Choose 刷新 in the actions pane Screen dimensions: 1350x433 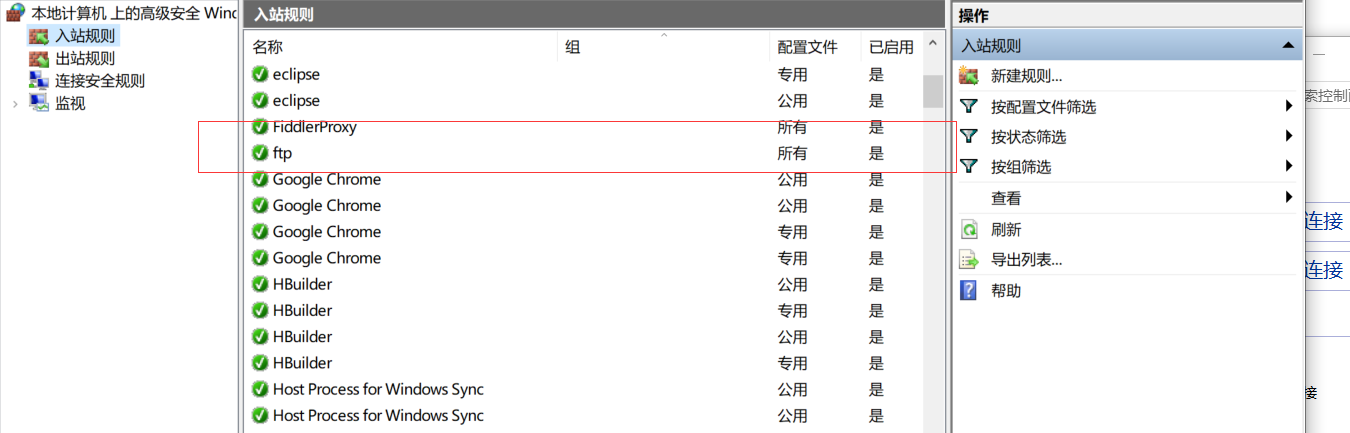tap(1006, 229)
